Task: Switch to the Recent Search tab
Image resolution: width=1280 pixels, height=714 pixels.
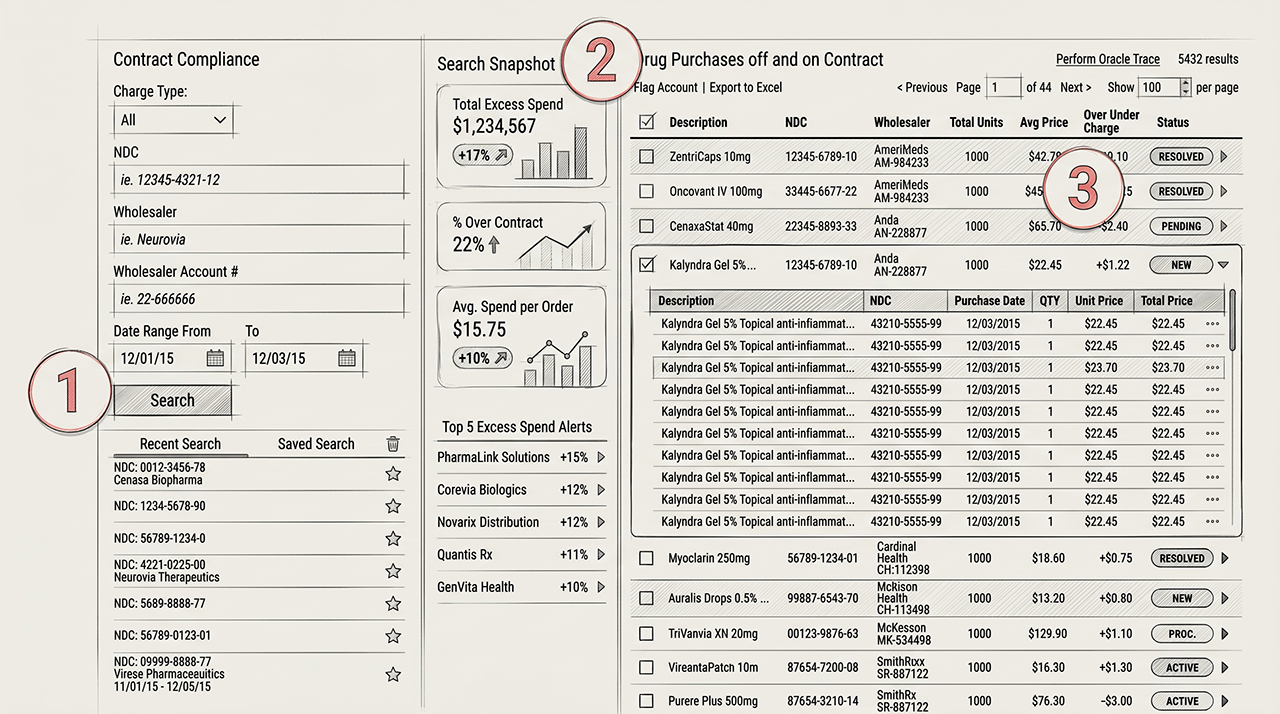Action: coord(180,444)
